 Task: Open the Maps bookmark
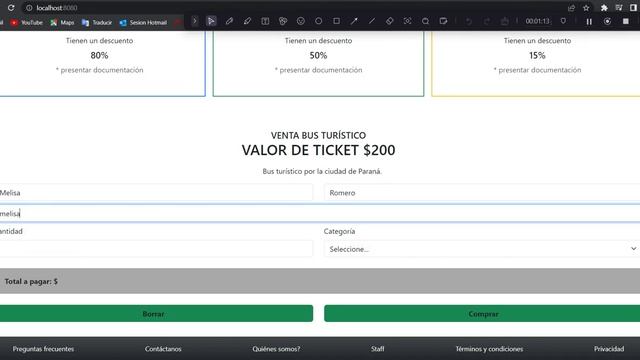coord(62,22)
